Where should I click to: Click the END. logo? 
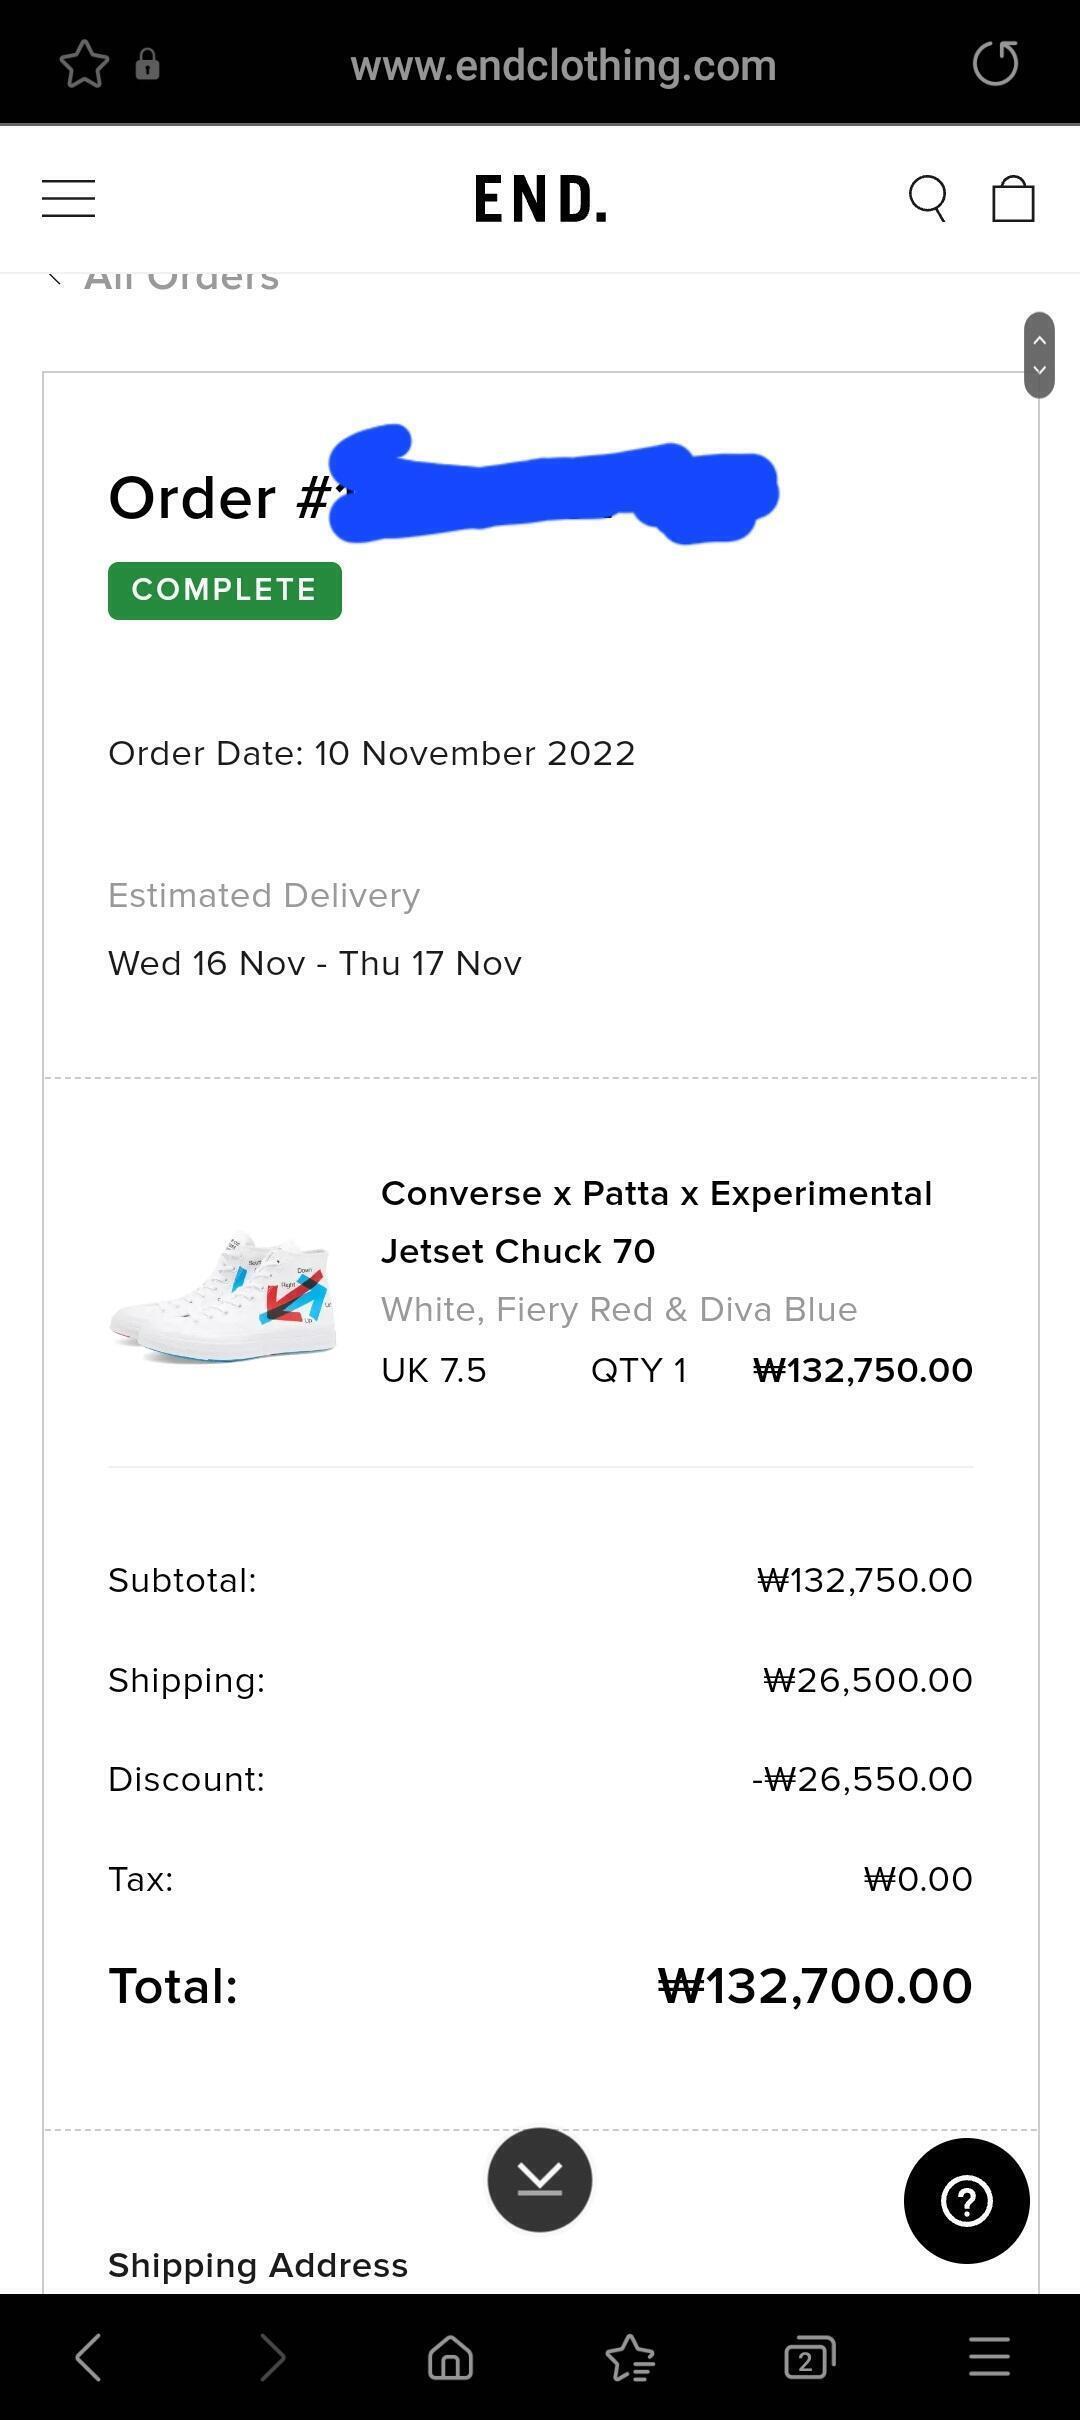point(540,198)
